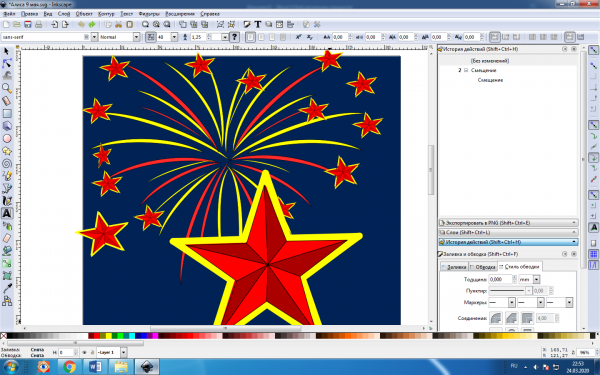600x375 pixels.
Task: Select the Star and polygon tool
Action: point(7,151)
